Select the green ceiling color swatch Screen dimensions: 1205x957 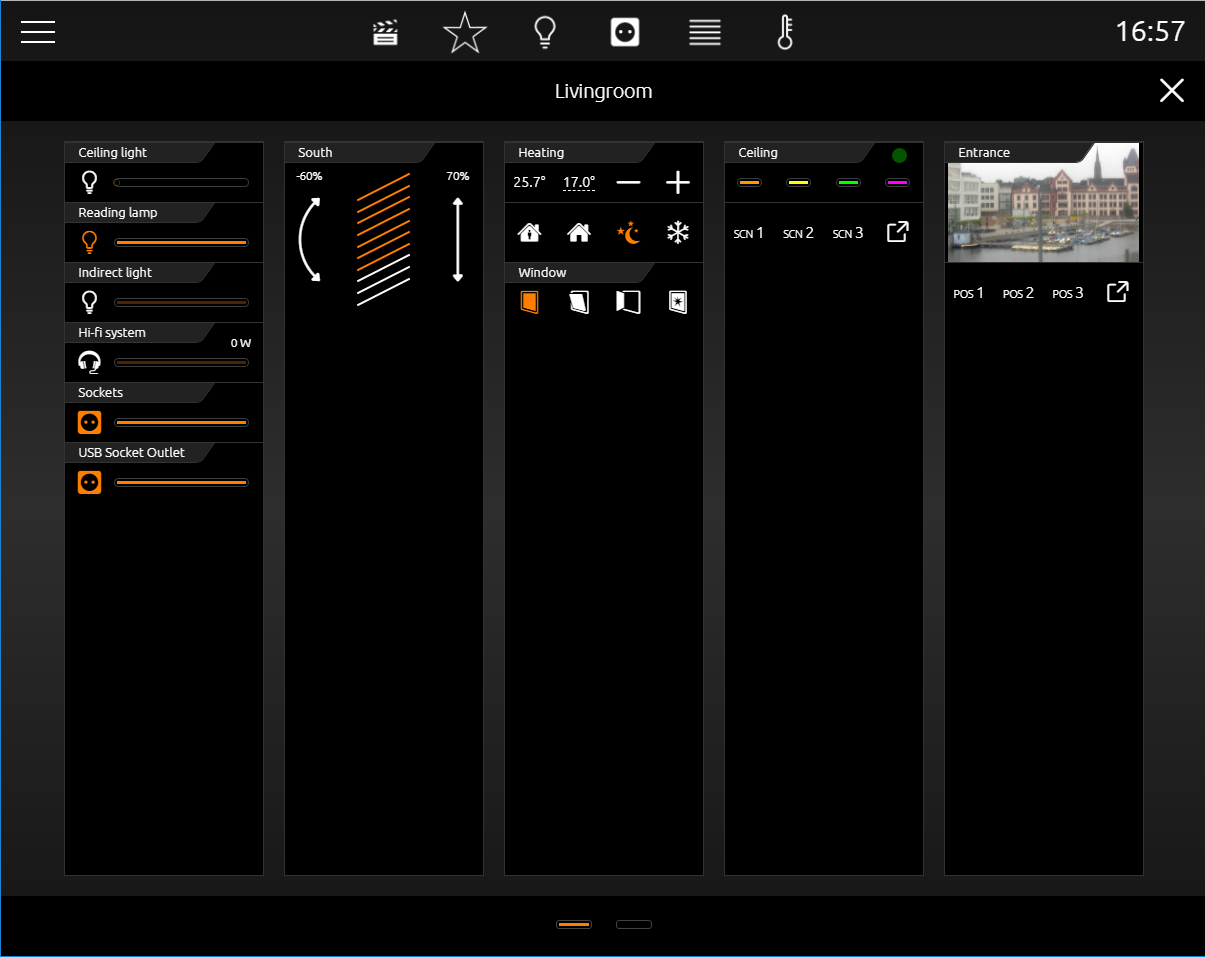coord(848,183)
